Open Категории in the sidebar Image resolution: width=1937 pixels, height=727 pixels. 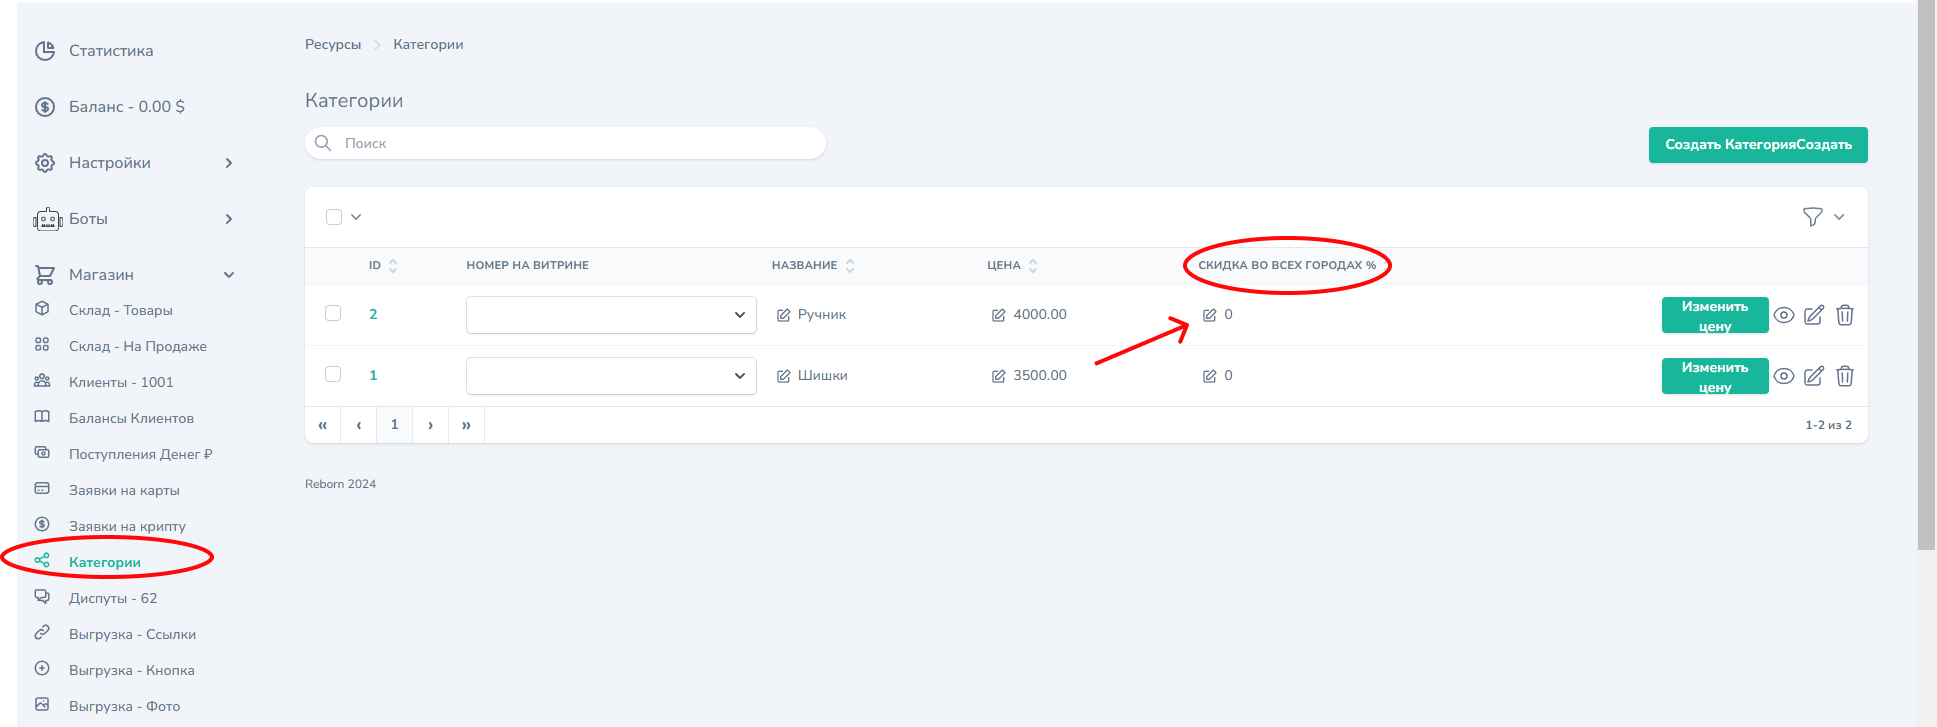(x=105, y=562)
